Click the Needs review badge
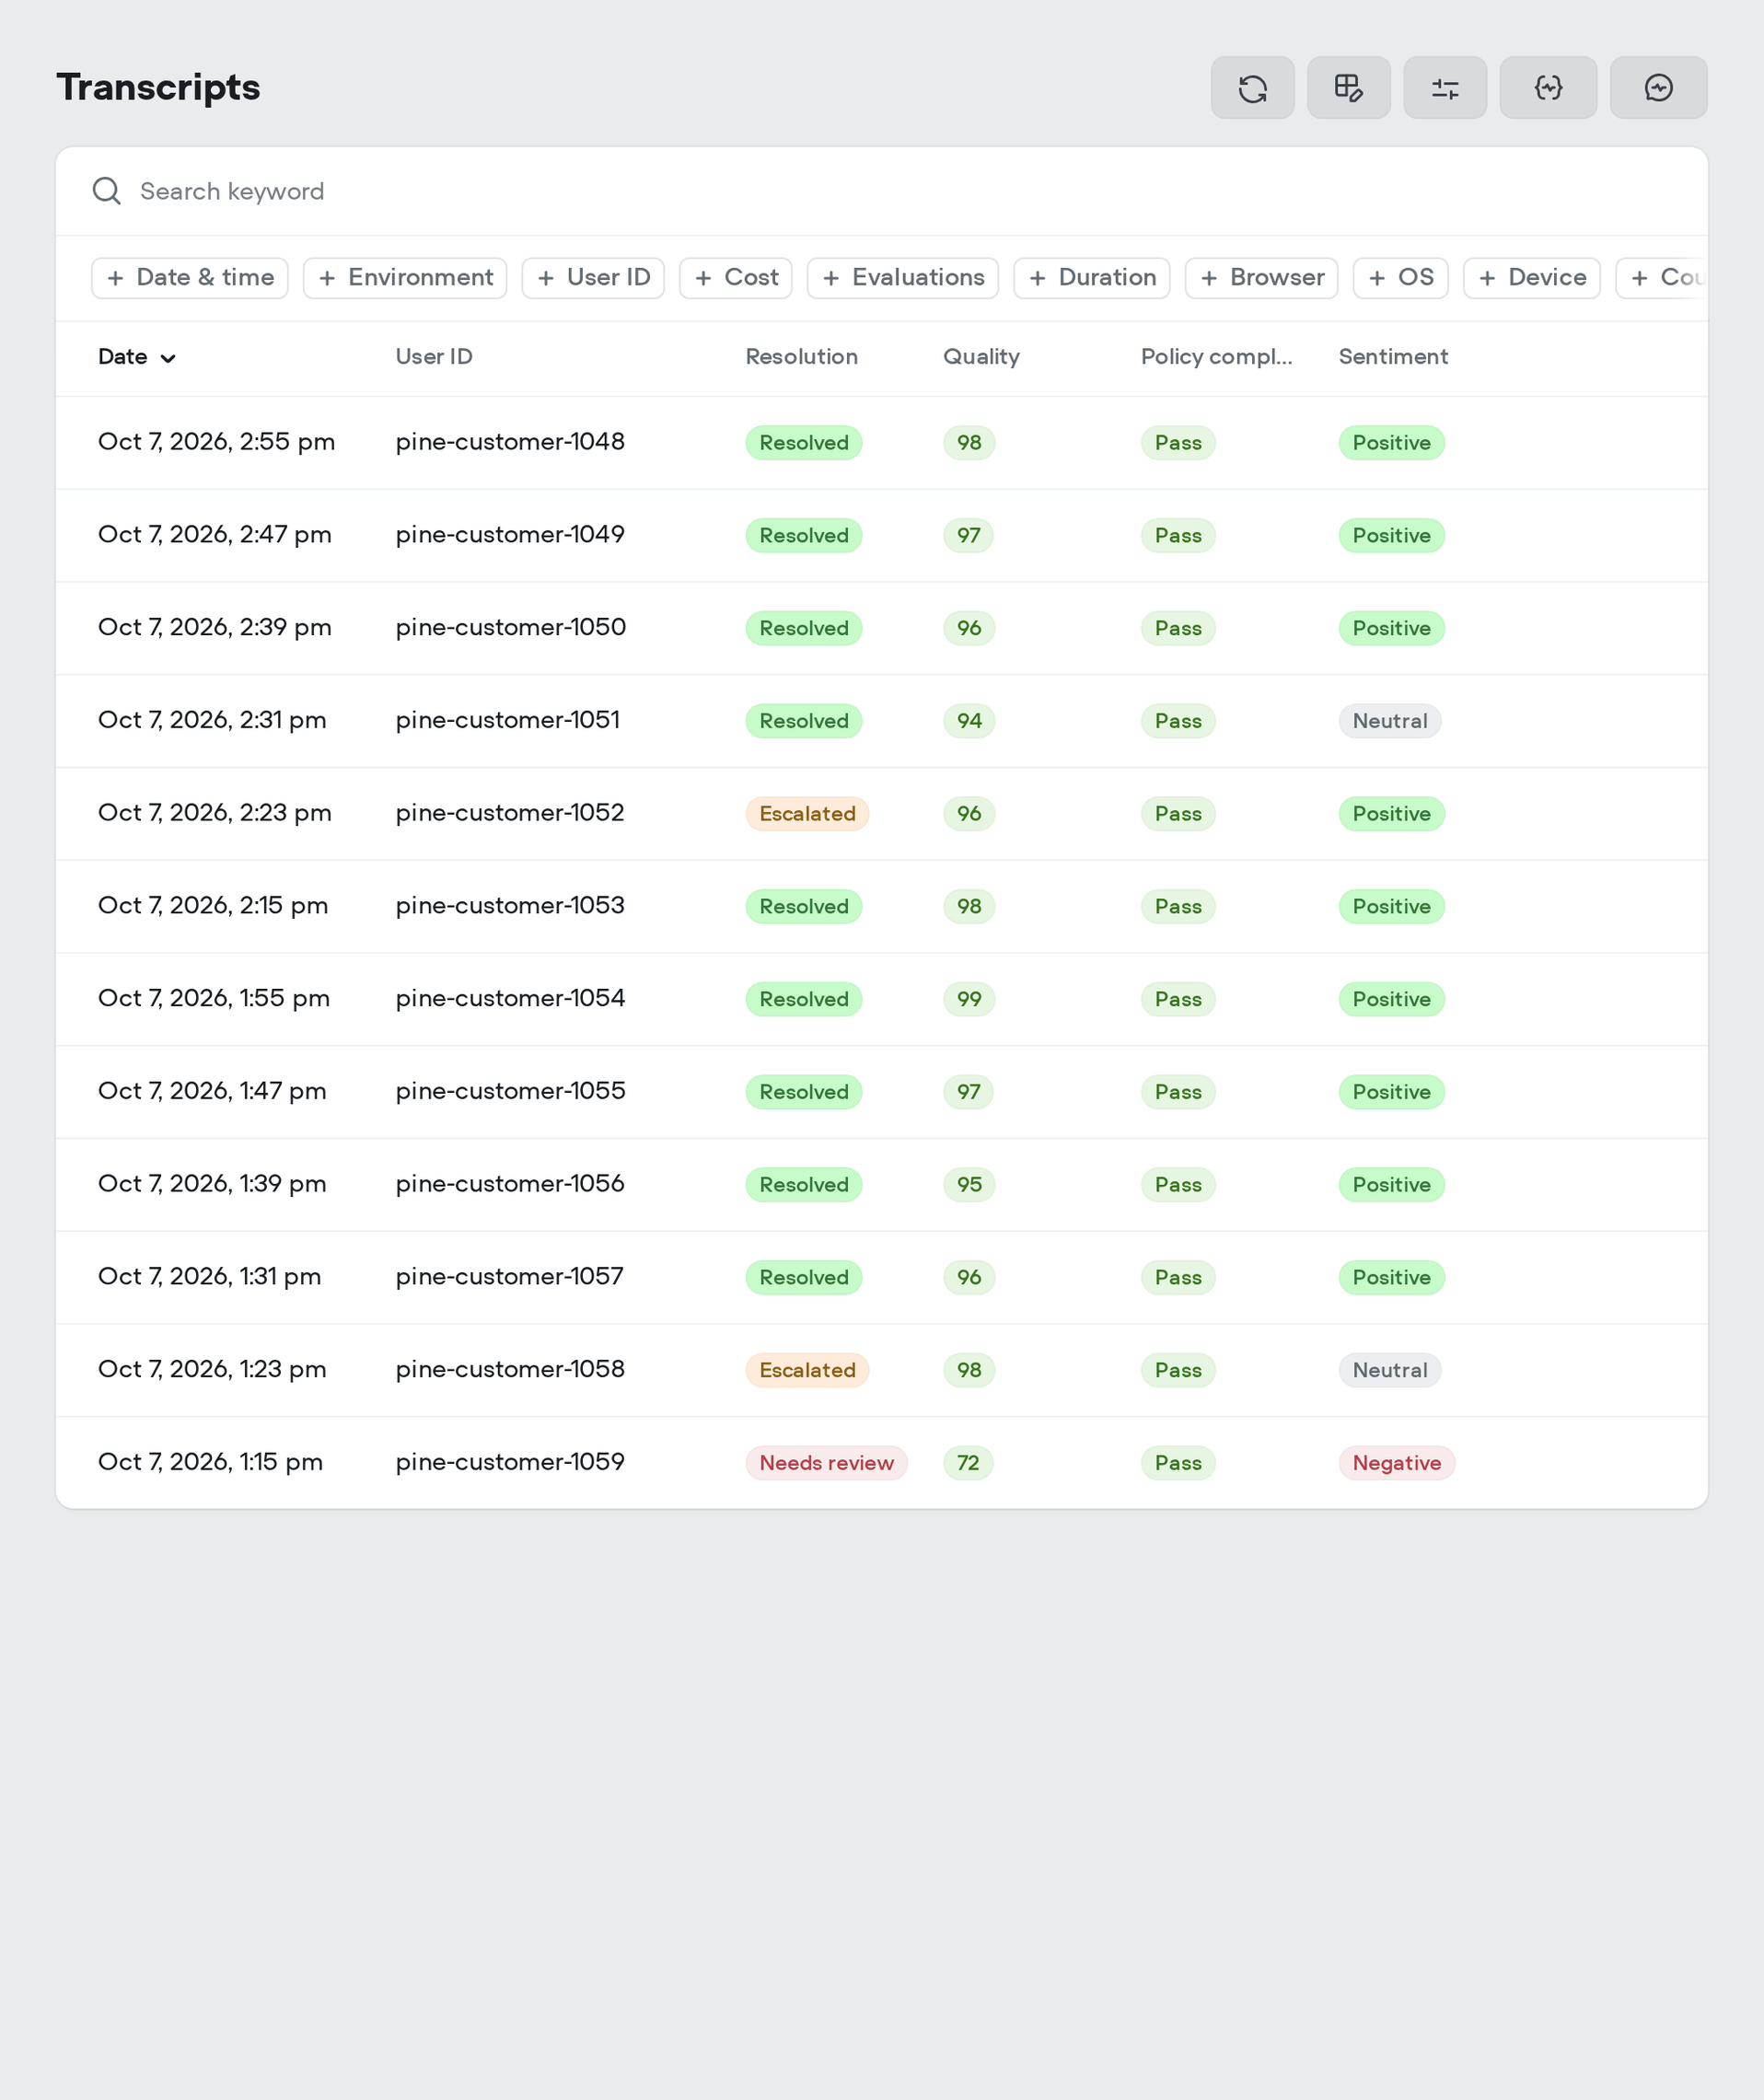The height and width of the screenshot is (2100, 1764). tap(826, 1463)
